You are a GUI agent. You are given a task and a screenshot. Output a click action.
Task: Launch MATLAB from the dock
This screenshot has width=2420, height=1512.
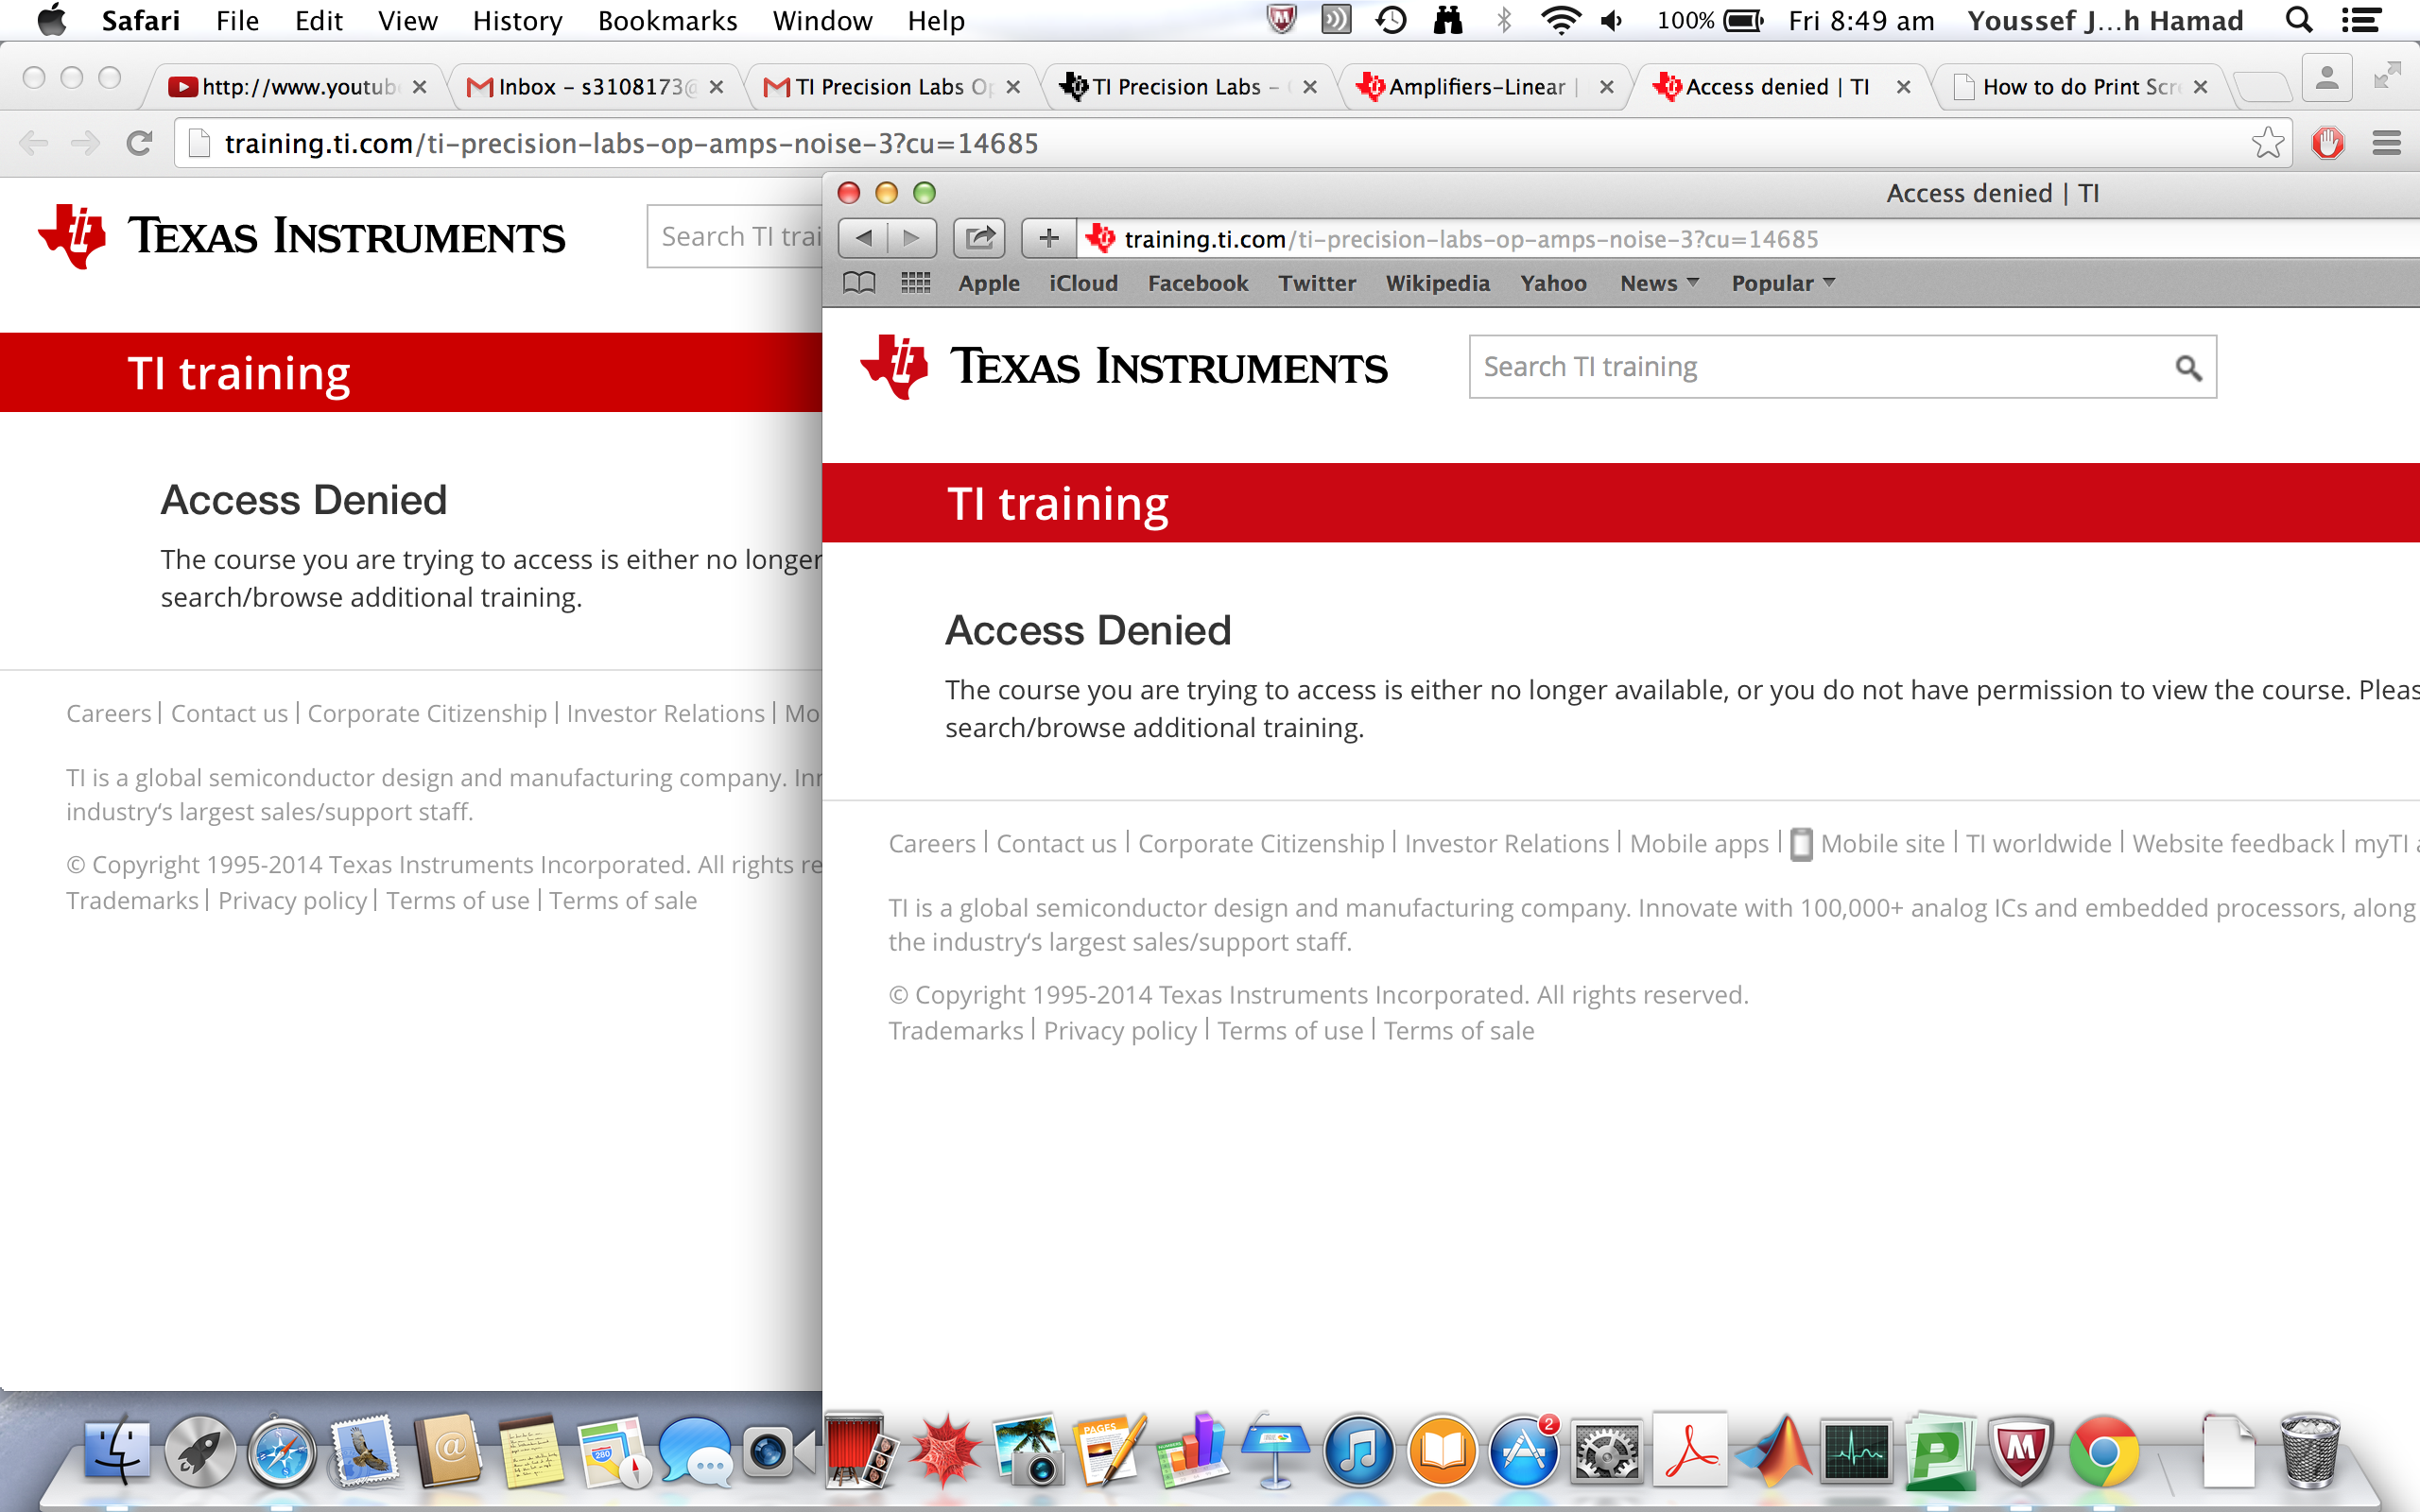(x=1774, y=1452)
